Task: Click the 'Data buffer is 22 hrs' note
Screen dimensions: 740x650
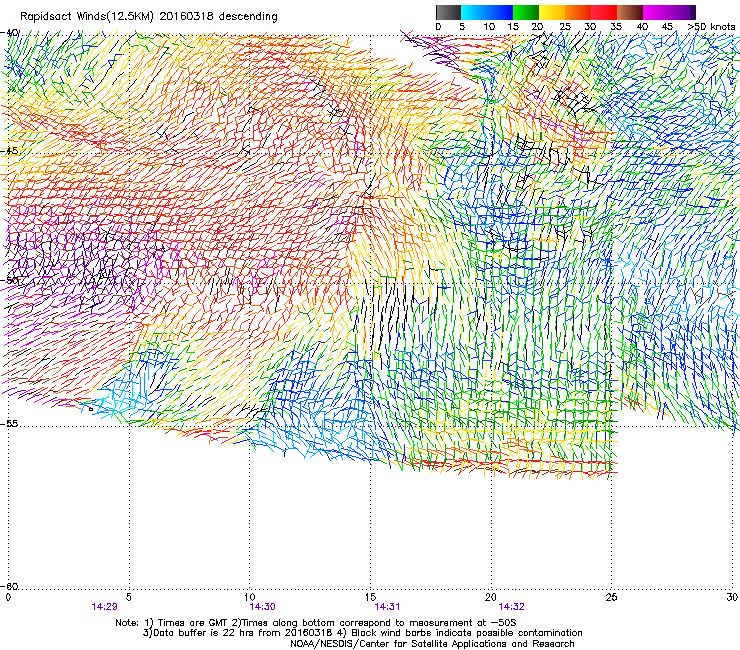Action: point(362,633)
